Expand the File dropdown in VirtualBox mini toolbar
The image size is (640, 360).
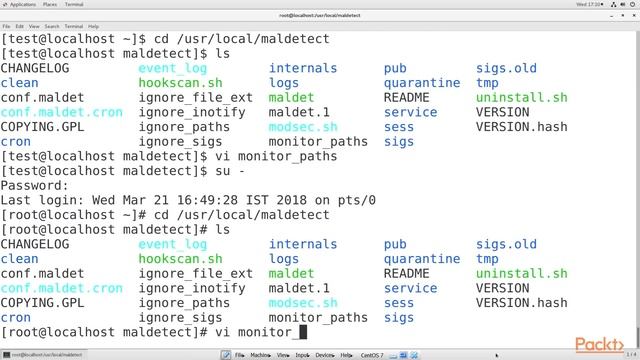[240, 356]
